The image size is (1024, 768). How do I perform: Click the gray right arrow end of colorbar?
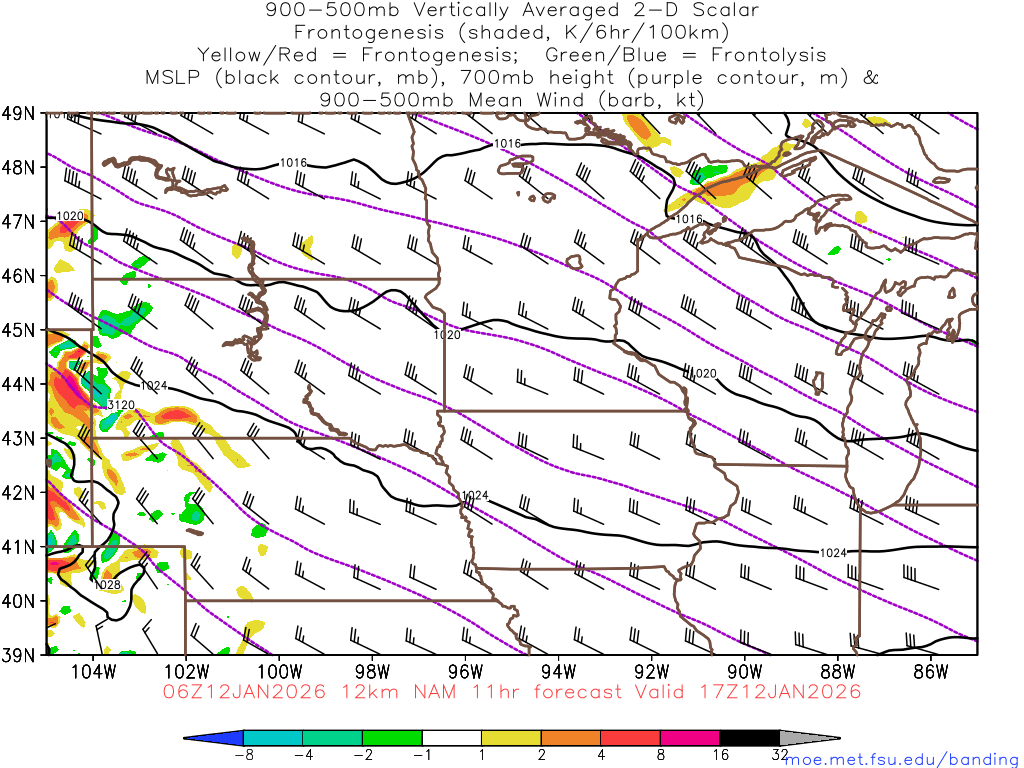(x=808, y=738)
